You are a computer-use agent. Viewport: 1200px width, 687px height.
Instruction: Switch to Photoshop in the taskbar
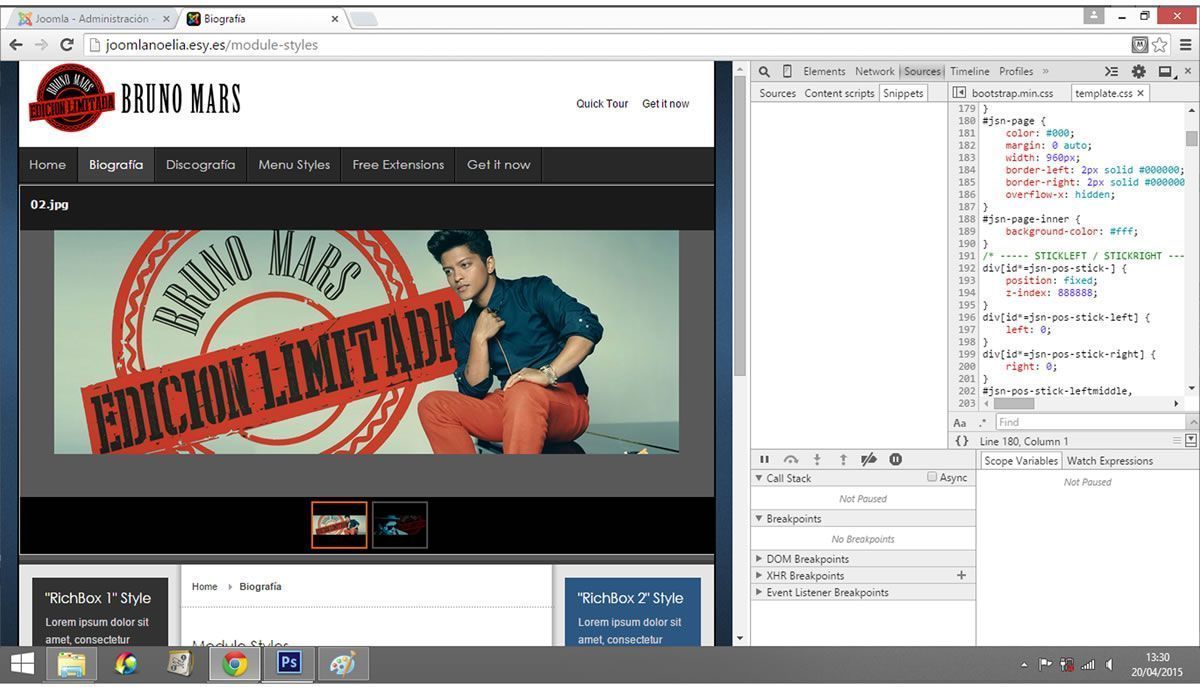pyautogui.click(x=289, y=664)
